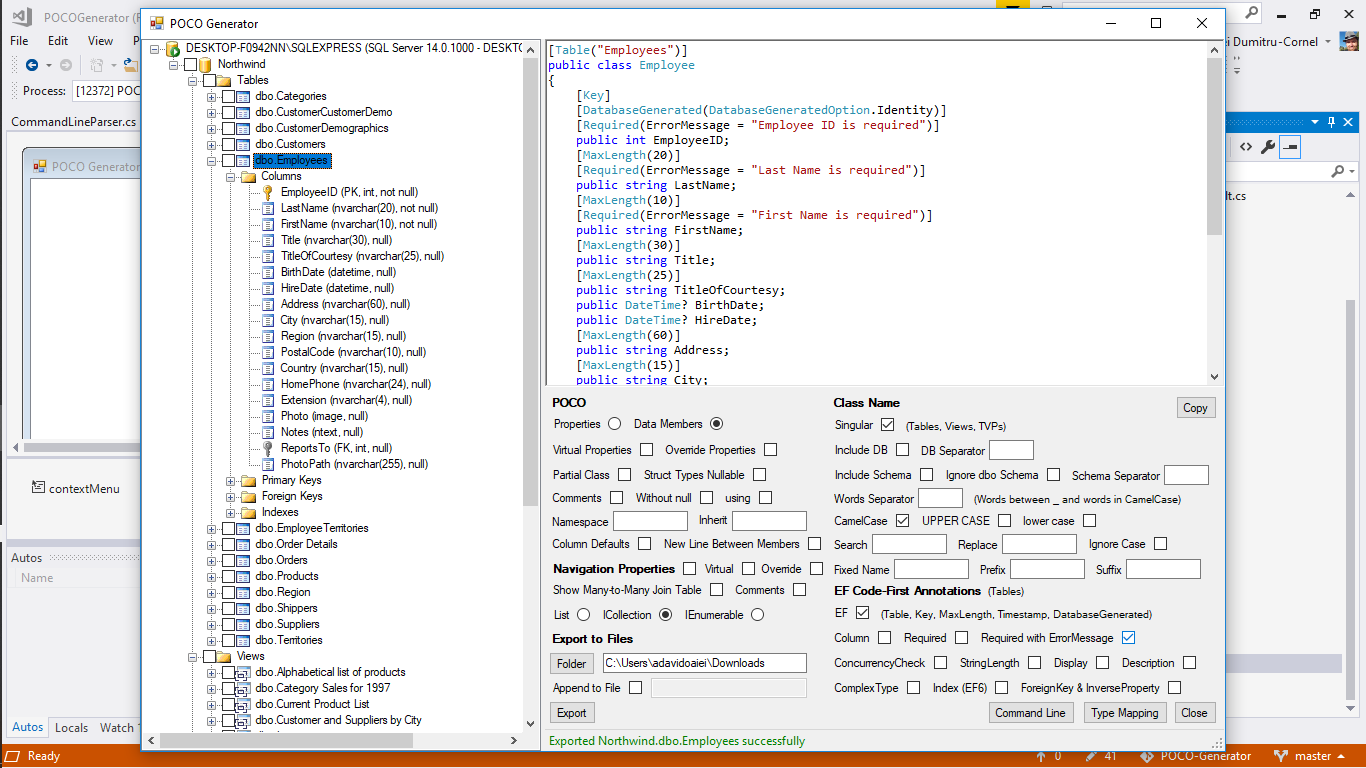
Task: Click the Tables folder icon
Action: point(224,80)
